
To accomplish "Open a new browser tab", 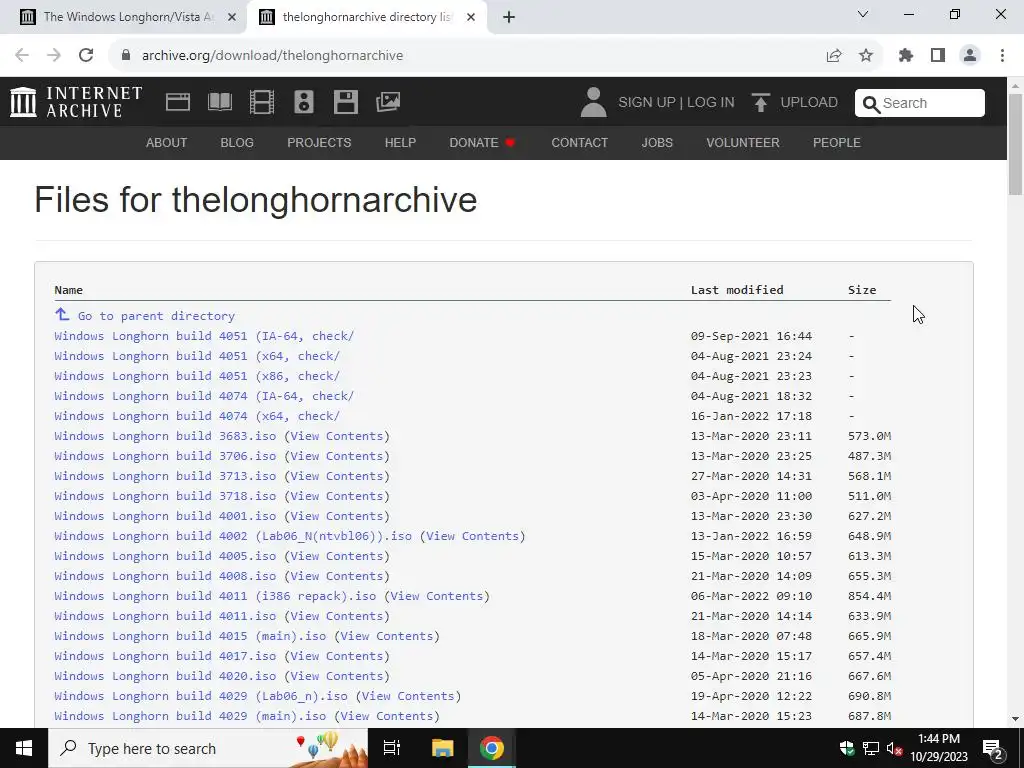I will [509, 17].
